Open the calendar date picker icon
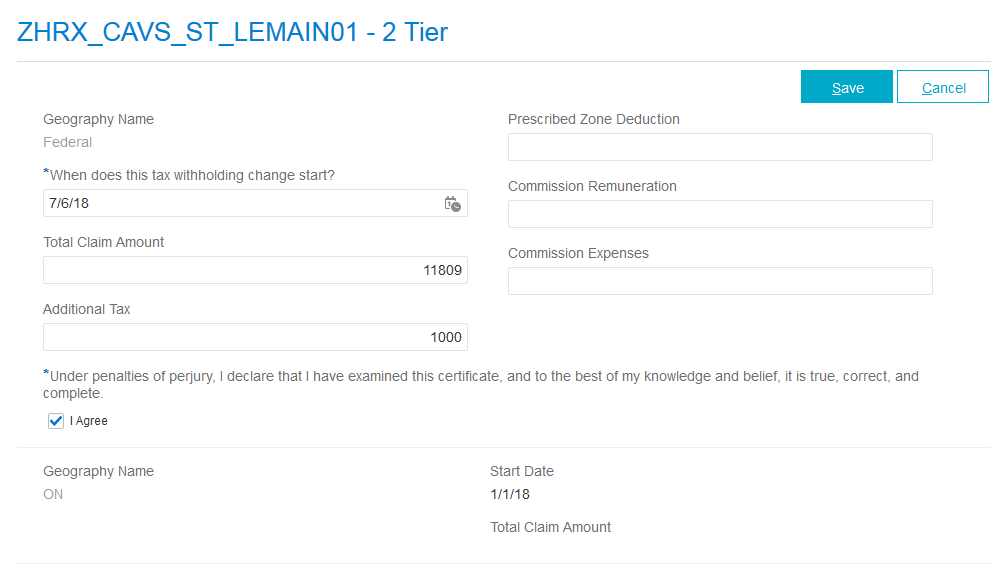997x569 pixels. (452, 204)
